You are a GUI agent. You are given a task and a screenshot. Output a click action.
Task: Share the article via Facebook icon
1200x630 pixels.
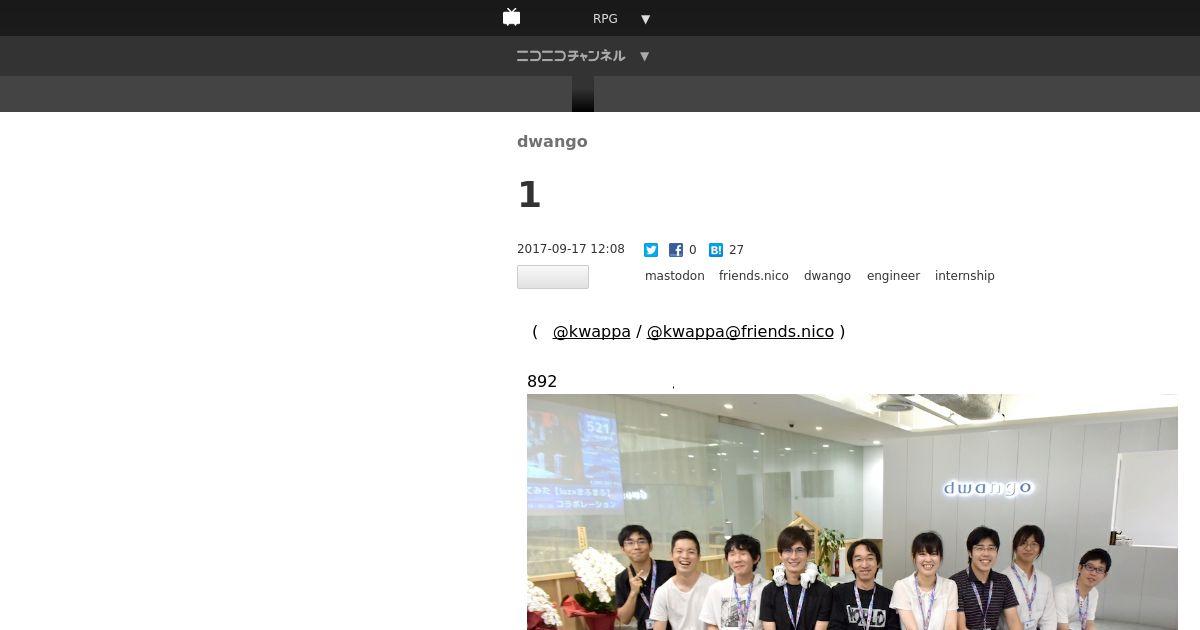[x=676, y=250]
